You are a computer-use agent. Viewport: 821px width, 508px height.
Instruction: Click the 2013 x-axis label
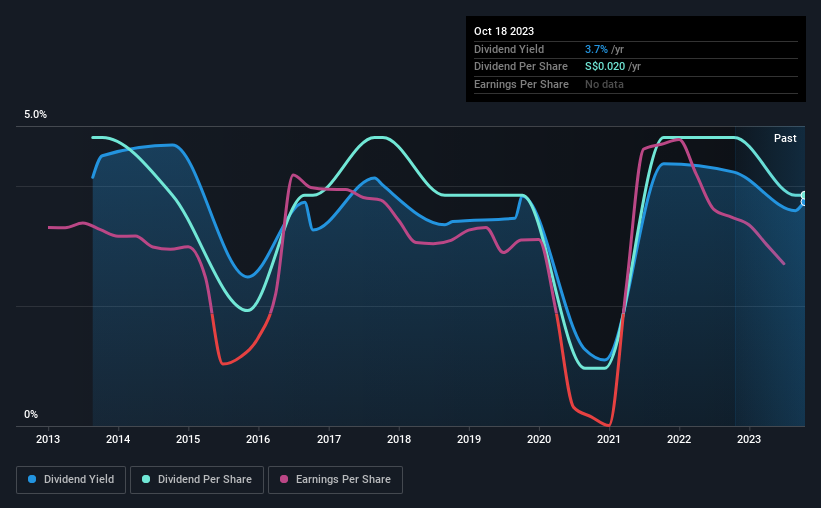tap(48, 439)
